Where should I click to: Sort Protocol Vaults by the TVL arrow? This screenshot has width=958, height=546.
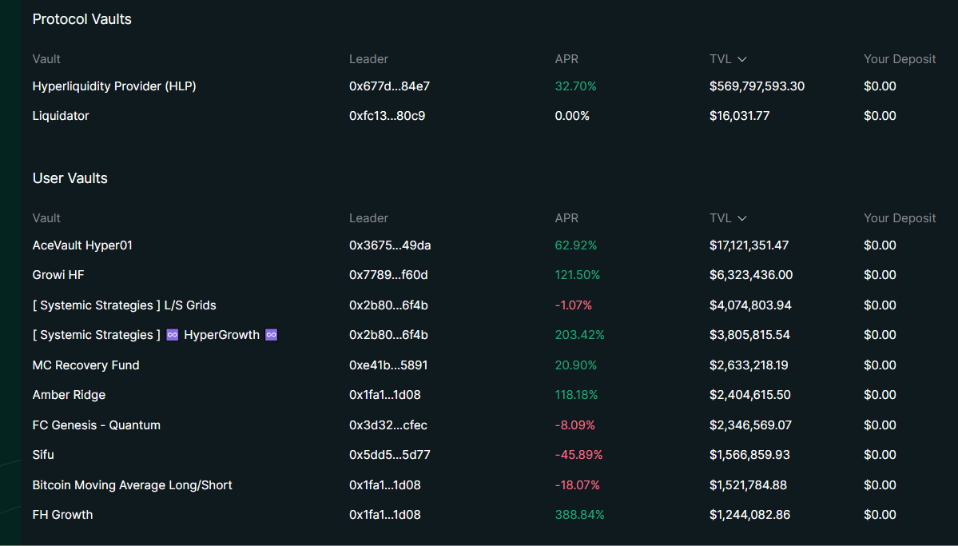742,59
